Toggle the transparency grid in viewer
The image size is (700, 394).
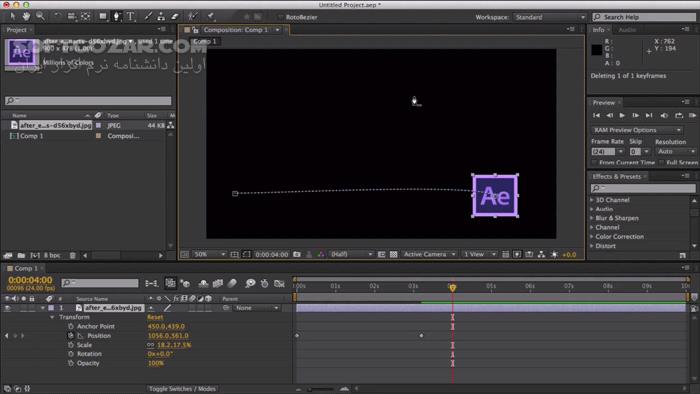(x=393, y=254)
